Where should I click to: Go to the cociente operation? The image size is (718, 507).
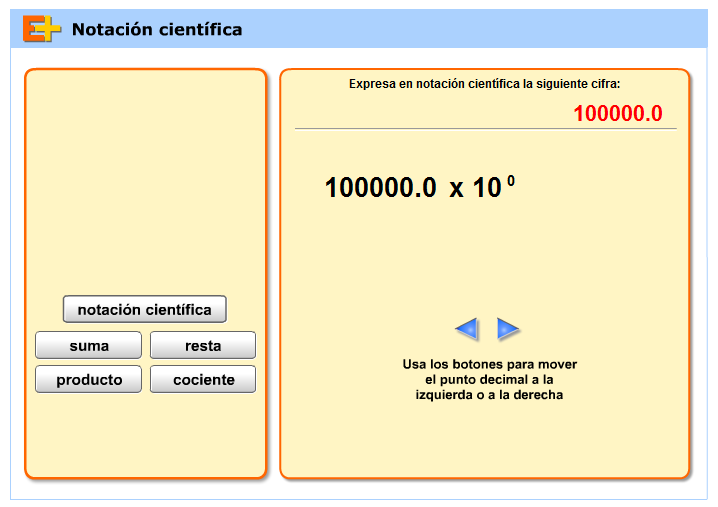pyautogui.click(x=203, y=379)
